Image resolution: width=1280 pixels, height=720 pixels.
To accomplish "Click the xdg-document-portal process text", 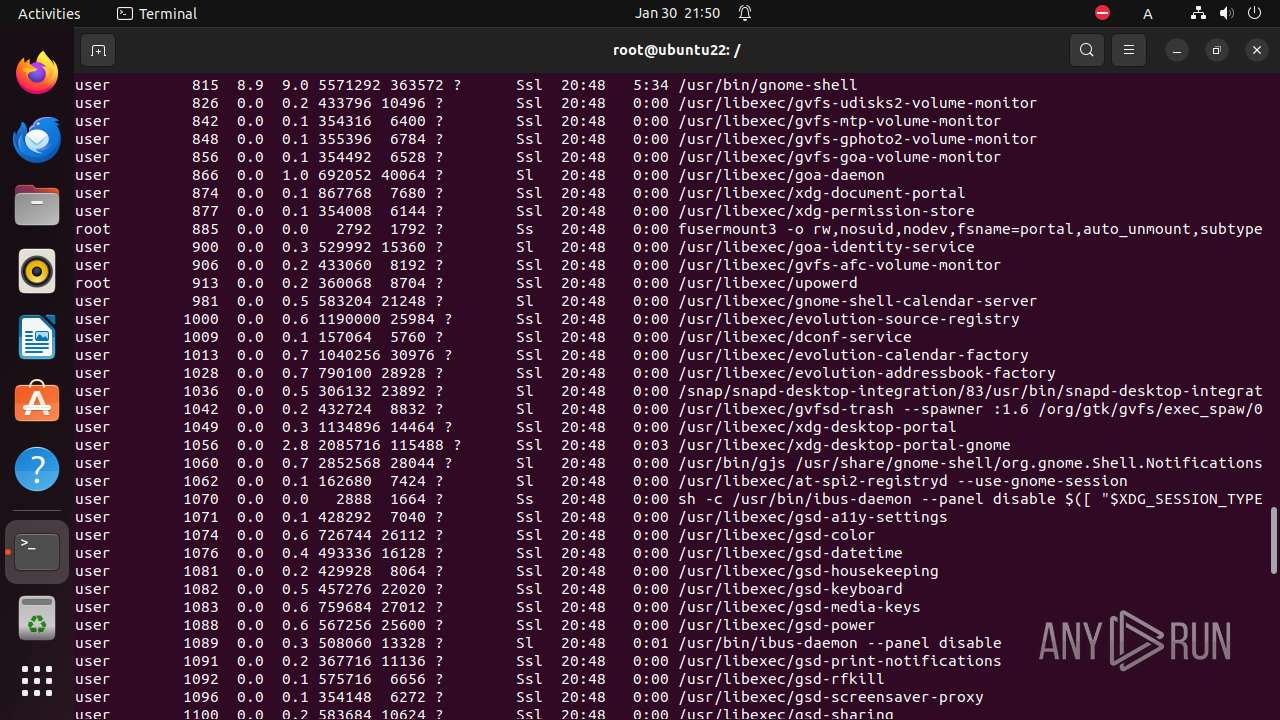I will pos(821,193).
